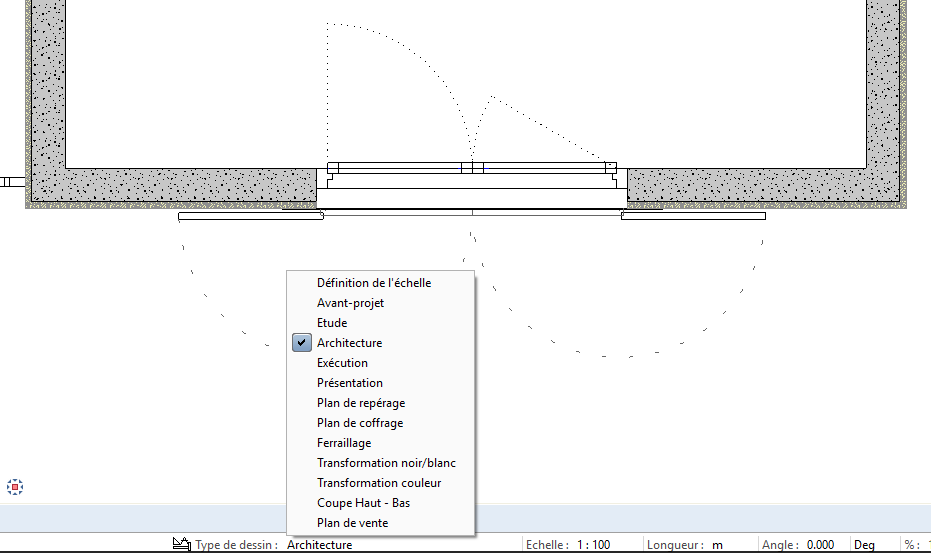The width and height of the screenshot is (931, 553).
Task: Select 'Définition de l'échelle' menu entry
Action: [x=380, y=283]
